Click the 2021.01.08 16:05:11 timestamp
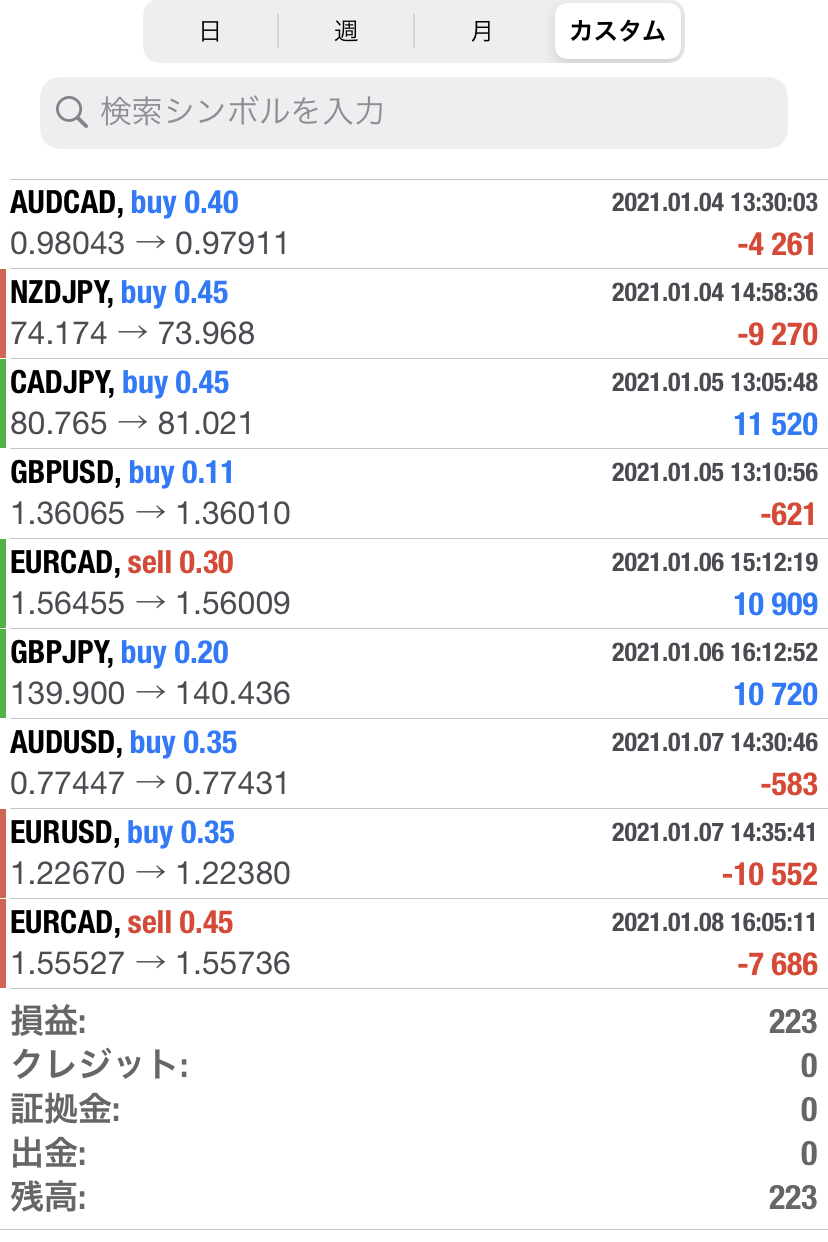Screen dimensions: 828x1242 pyautogui.click(x=715, y=922)
